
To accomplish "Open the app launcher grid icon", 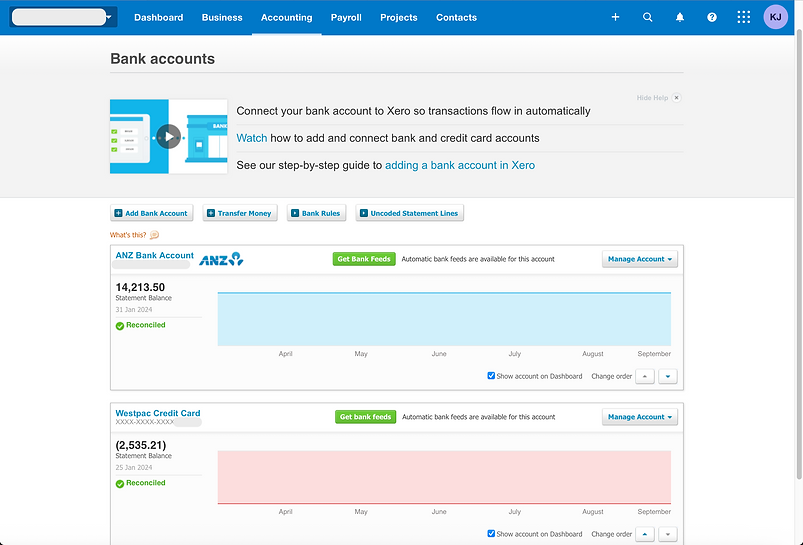I will click(x=744, y=17).
